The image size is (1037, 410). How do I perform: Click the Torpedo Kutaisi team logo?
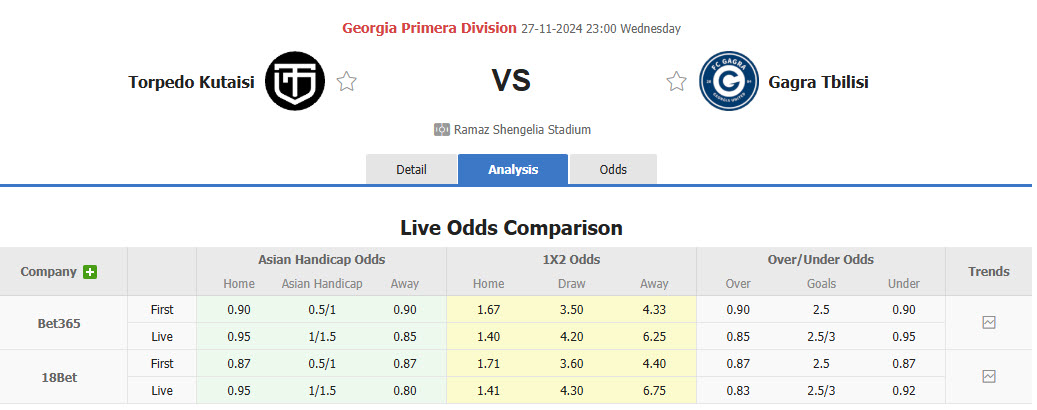tap(295, 81)
